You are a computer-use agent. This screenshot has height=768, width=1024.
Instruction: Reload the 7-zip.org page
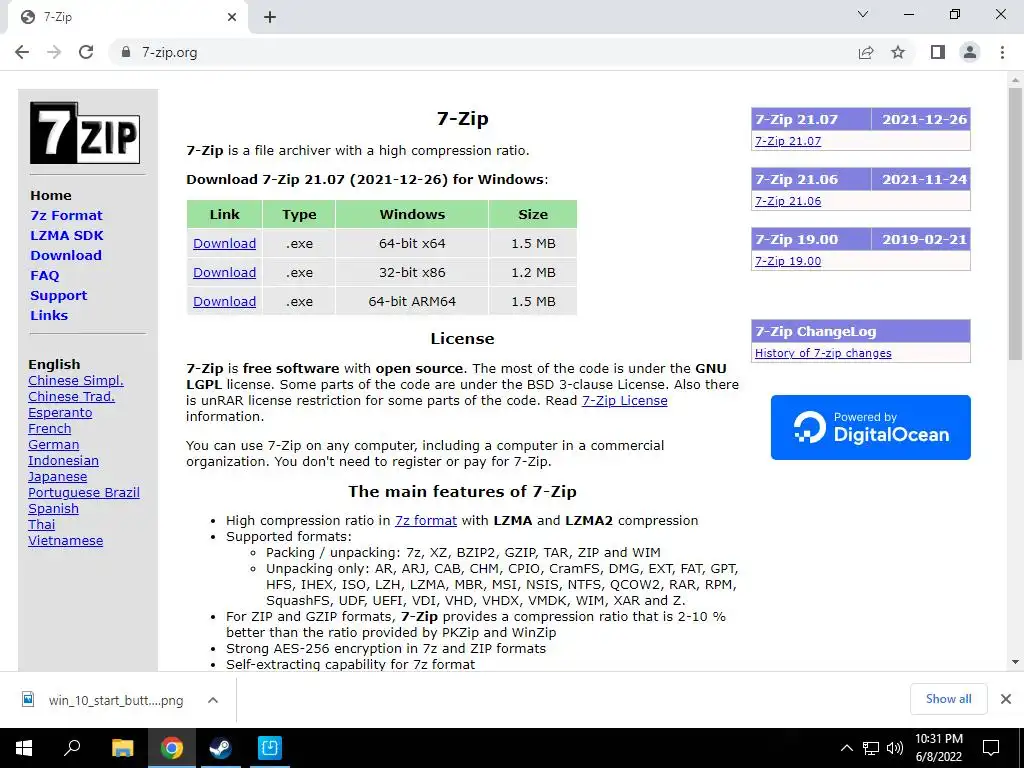[86, 52]
